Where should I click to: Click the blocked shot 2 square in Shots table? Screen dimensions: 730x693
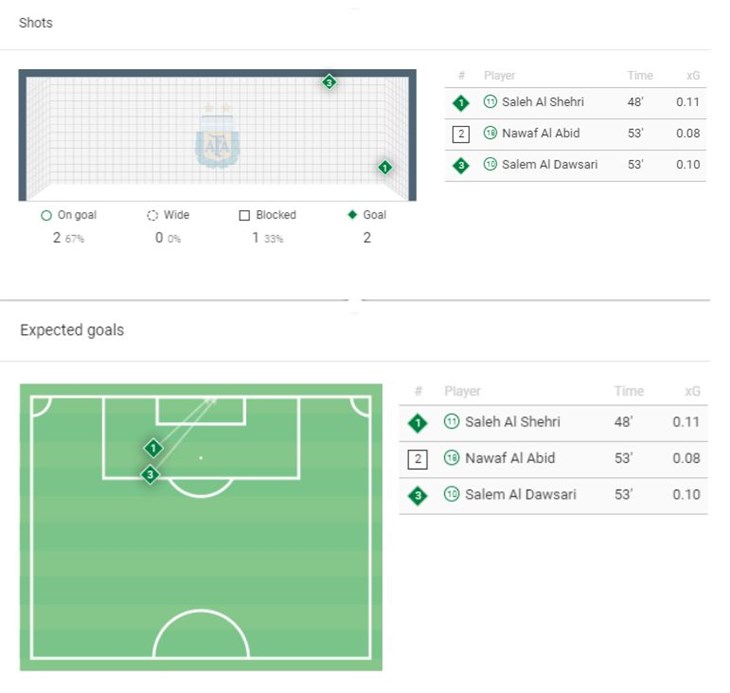point(461,134)
